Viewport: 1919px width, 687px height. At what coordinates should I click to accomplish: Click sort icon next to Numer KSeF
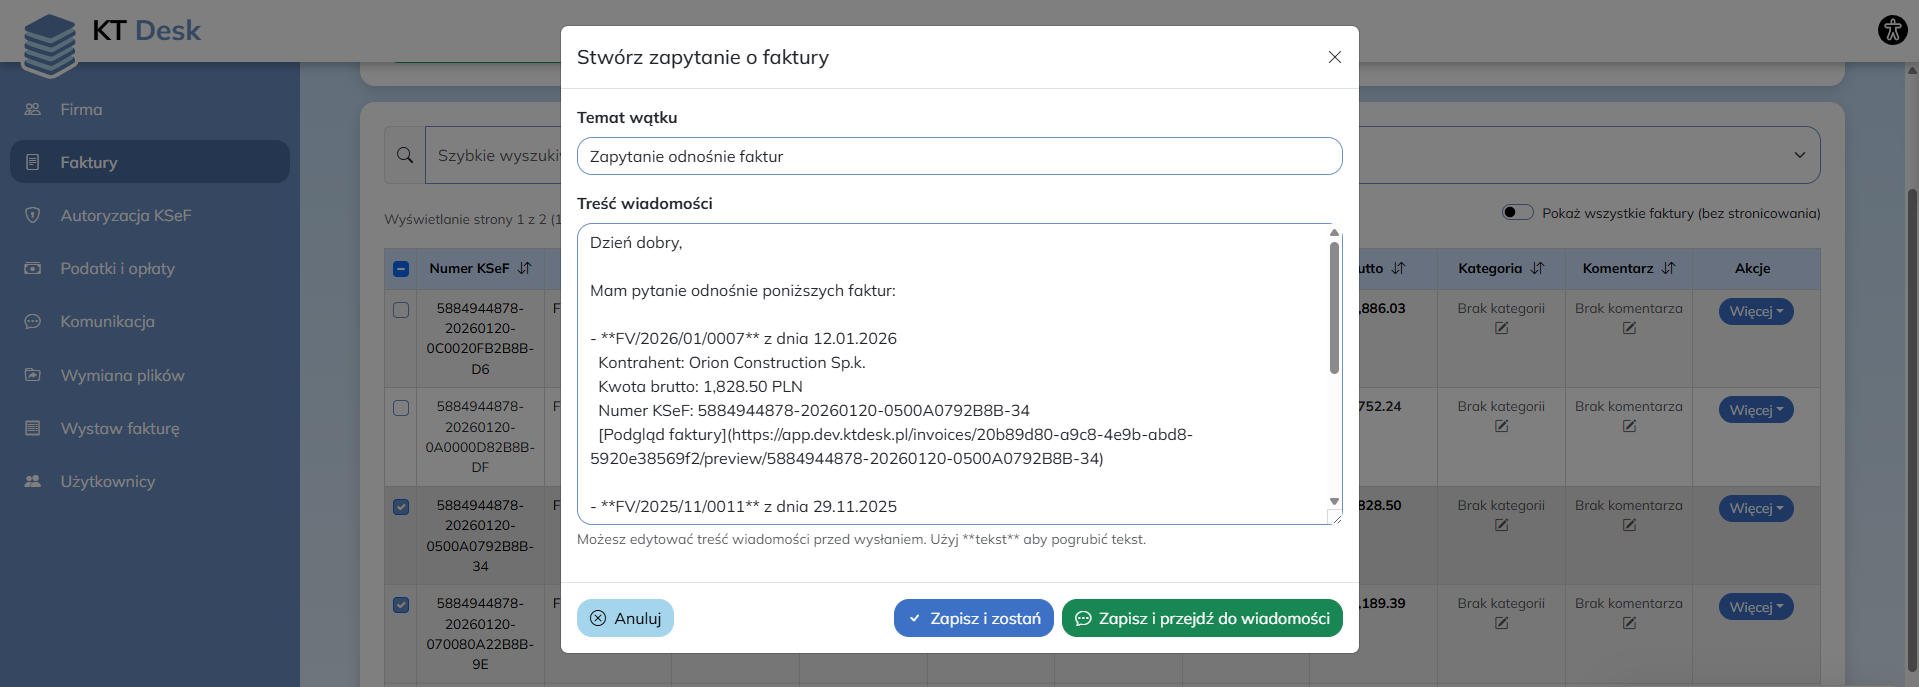point(525,268)
